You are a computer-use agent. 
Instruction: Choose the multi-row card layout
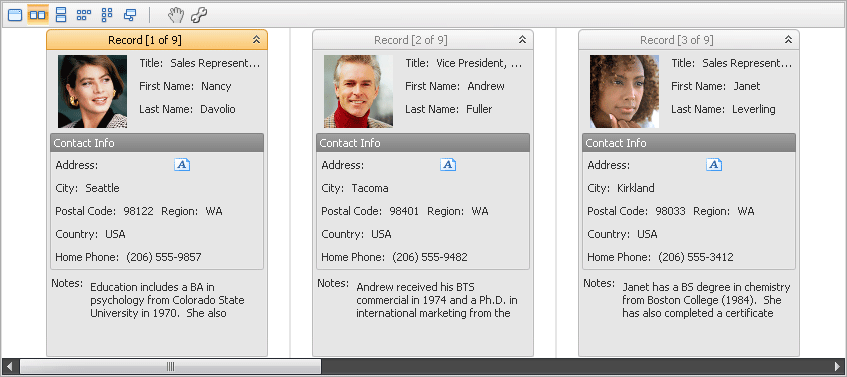pos(84,15)
